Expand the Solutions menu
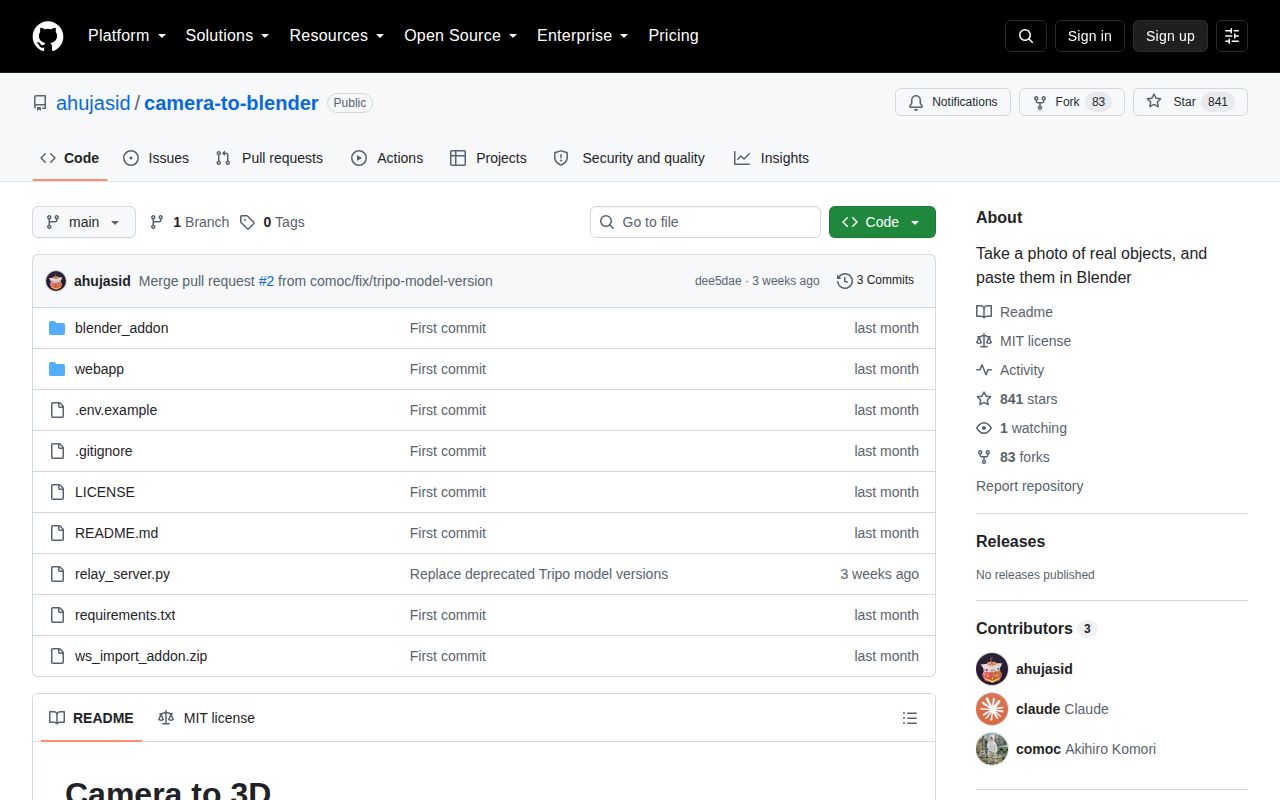The width and height of the screenshot is (1280, 800). [228, 36]
